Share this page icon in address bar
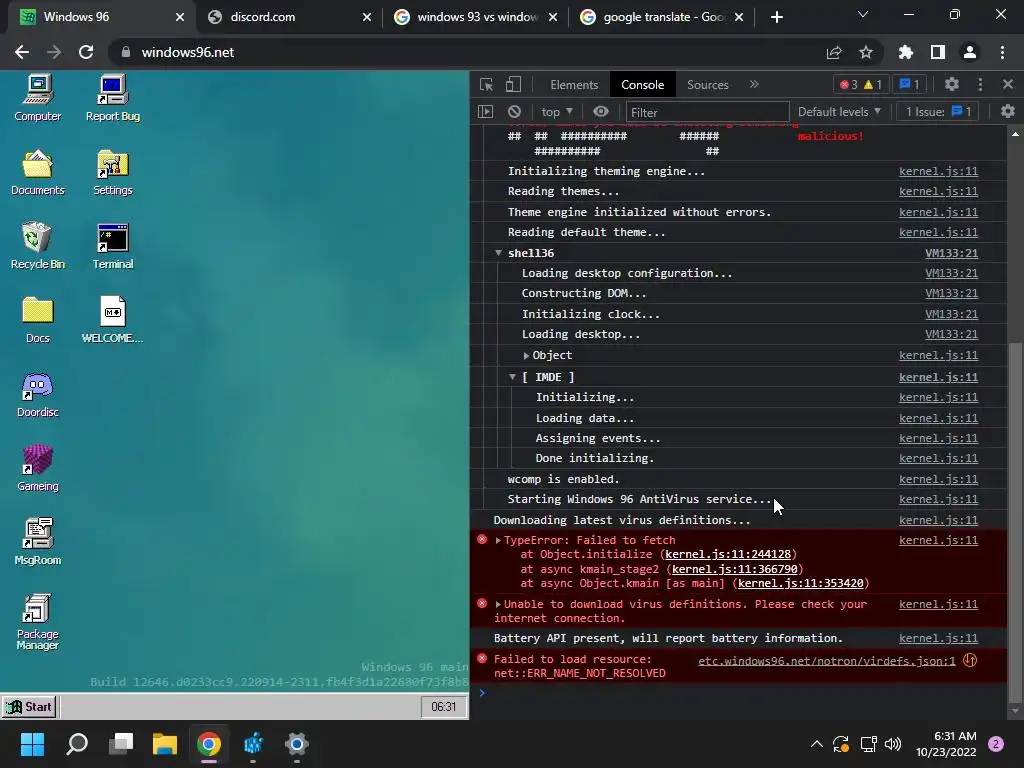The image size is (1024, 768). pyautogui.click(x=834, y=52)
